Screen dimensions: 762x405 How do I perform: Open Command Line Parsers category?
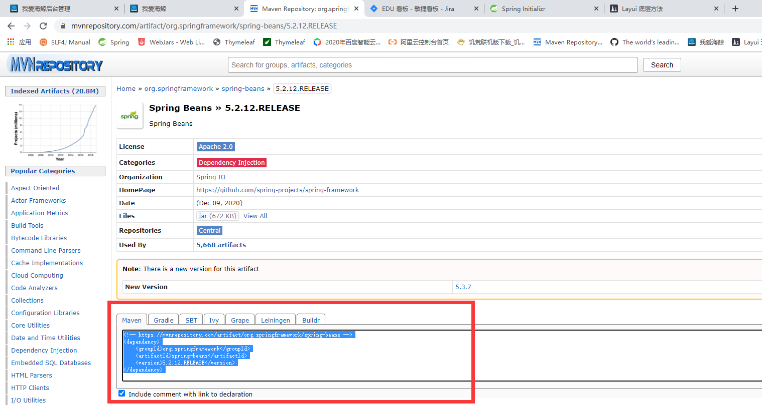[46, 250]
